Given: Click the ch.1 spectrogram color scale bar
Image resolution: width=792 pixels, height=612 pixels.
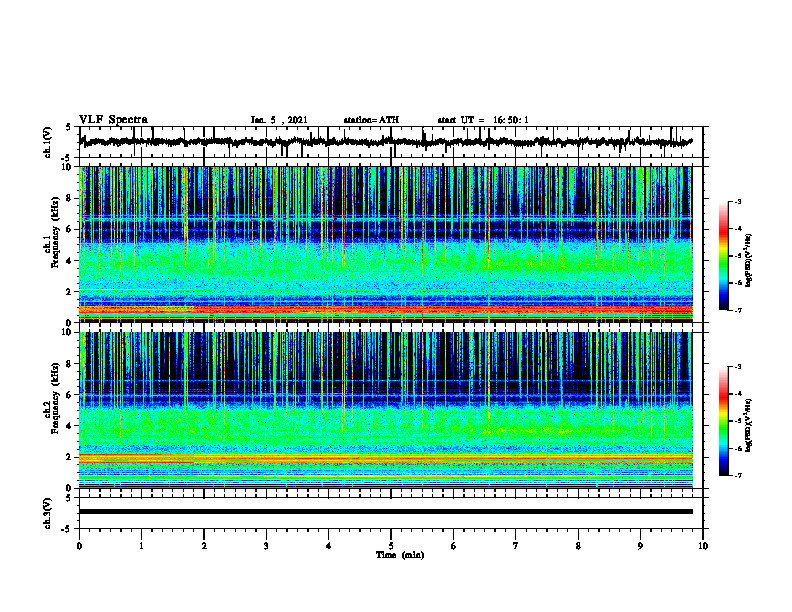Looking at the screenshot, I should (x=723, y=256).
